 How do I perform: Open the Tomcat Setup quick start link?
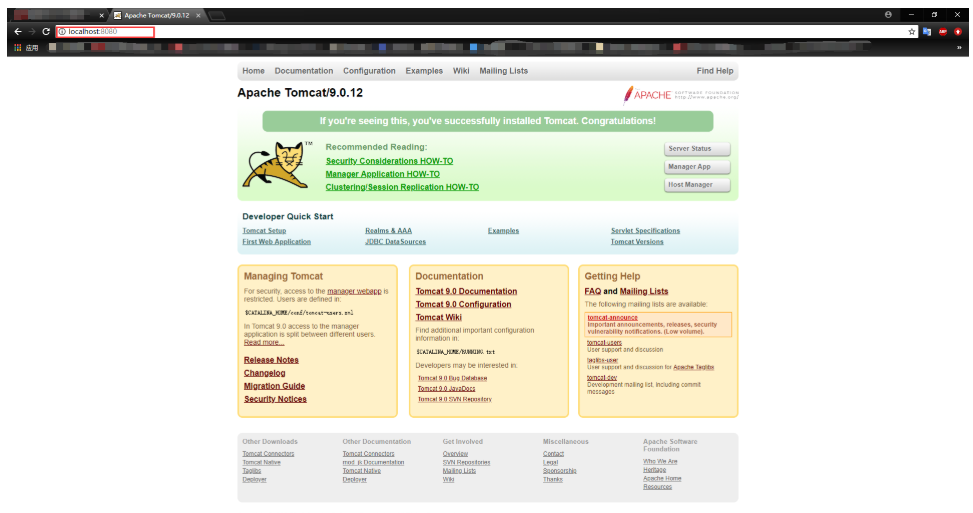click(264, 231)
